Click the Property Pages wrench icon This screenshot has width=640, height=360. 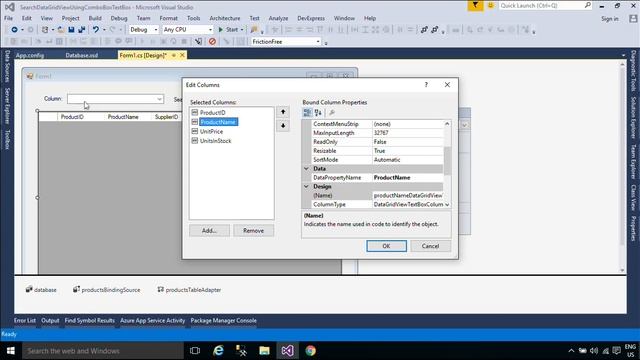pyautogui.click(x=332, y=113)
